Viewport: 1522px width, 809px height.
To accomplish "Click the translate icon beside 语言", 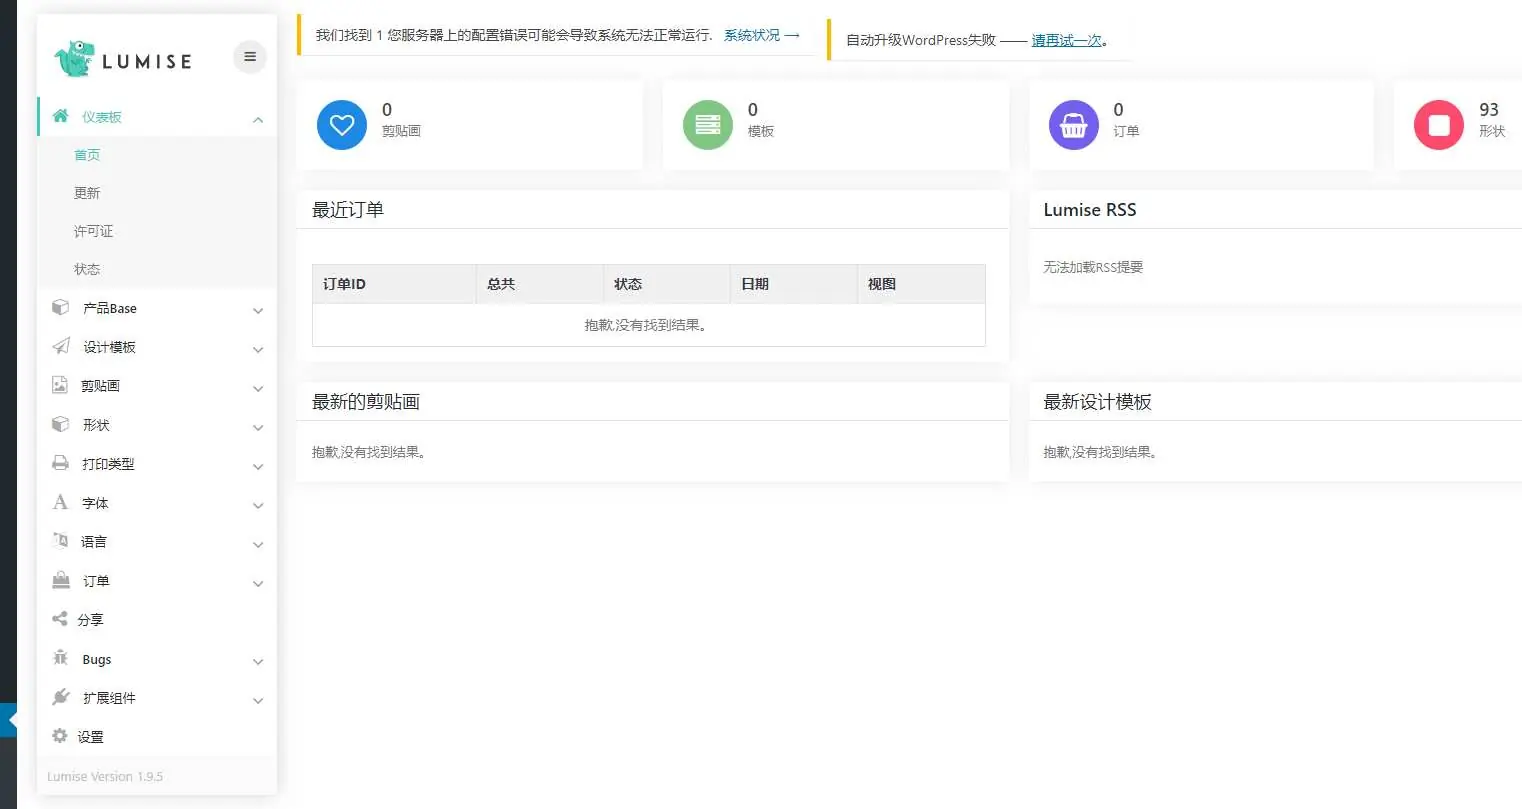I will click(60, 541).
